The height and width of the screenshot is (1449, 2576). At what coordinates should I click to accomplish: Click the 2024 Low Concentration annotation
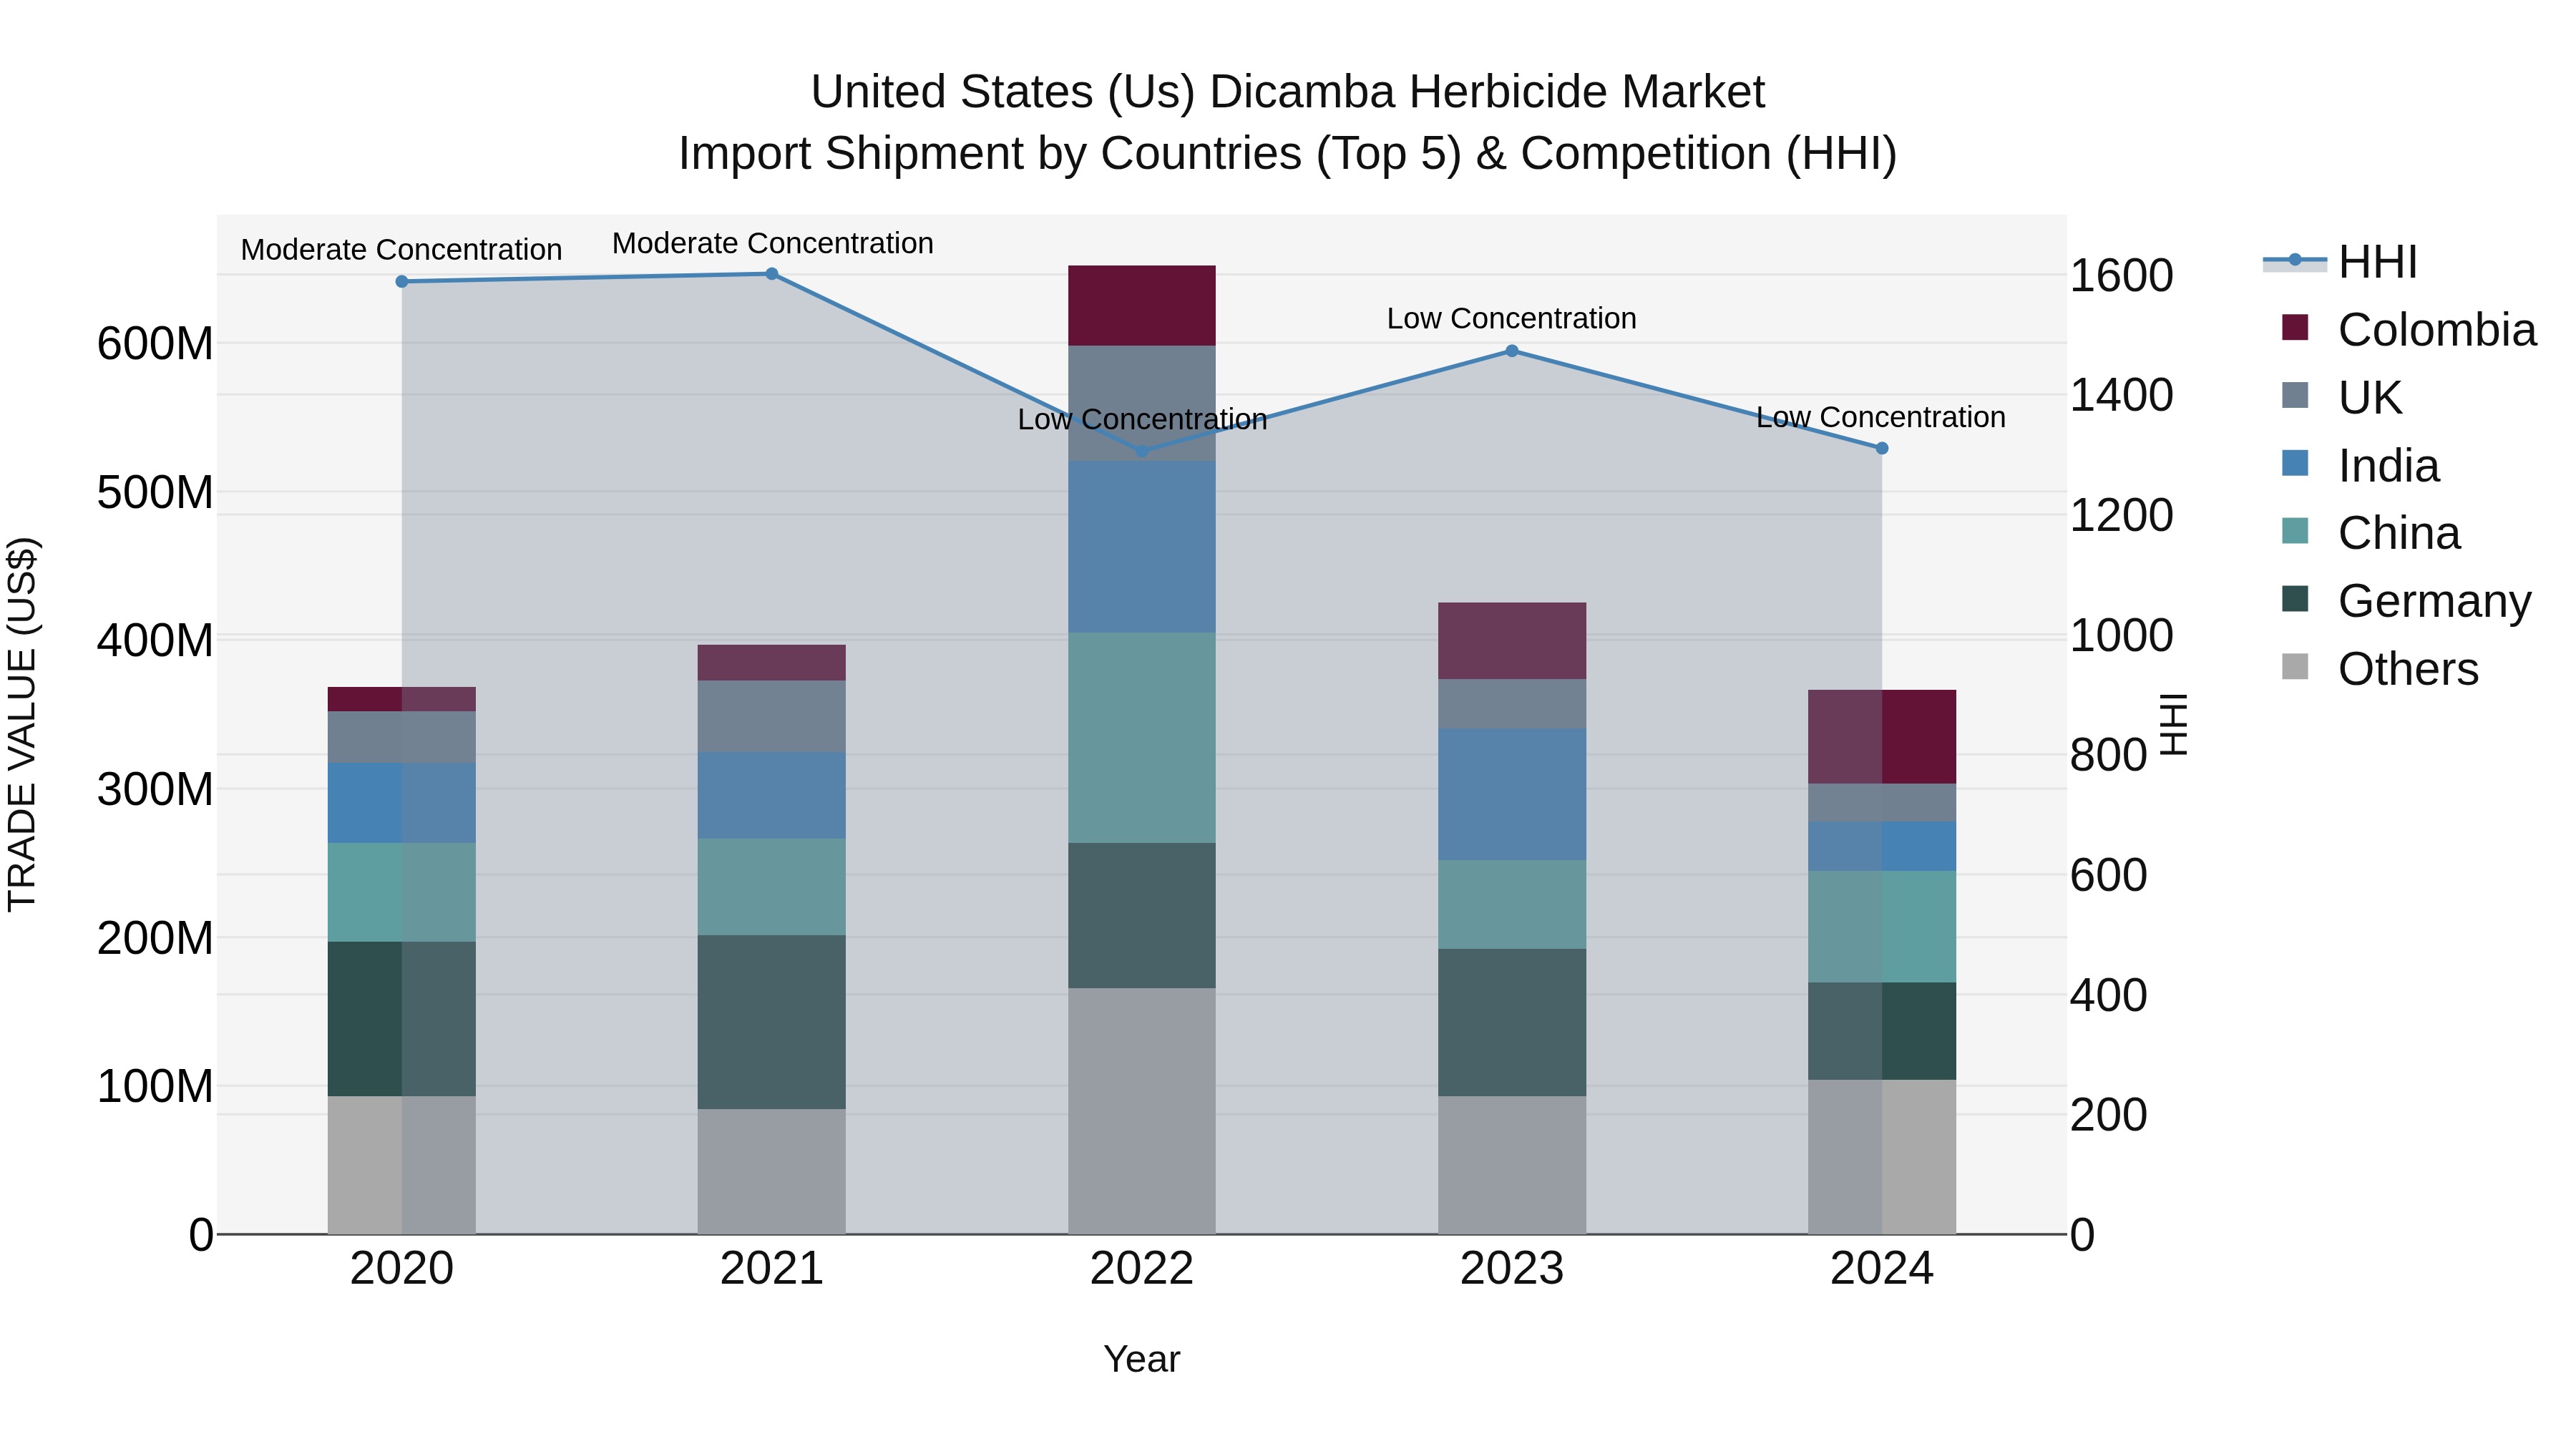coord(1881,417)
